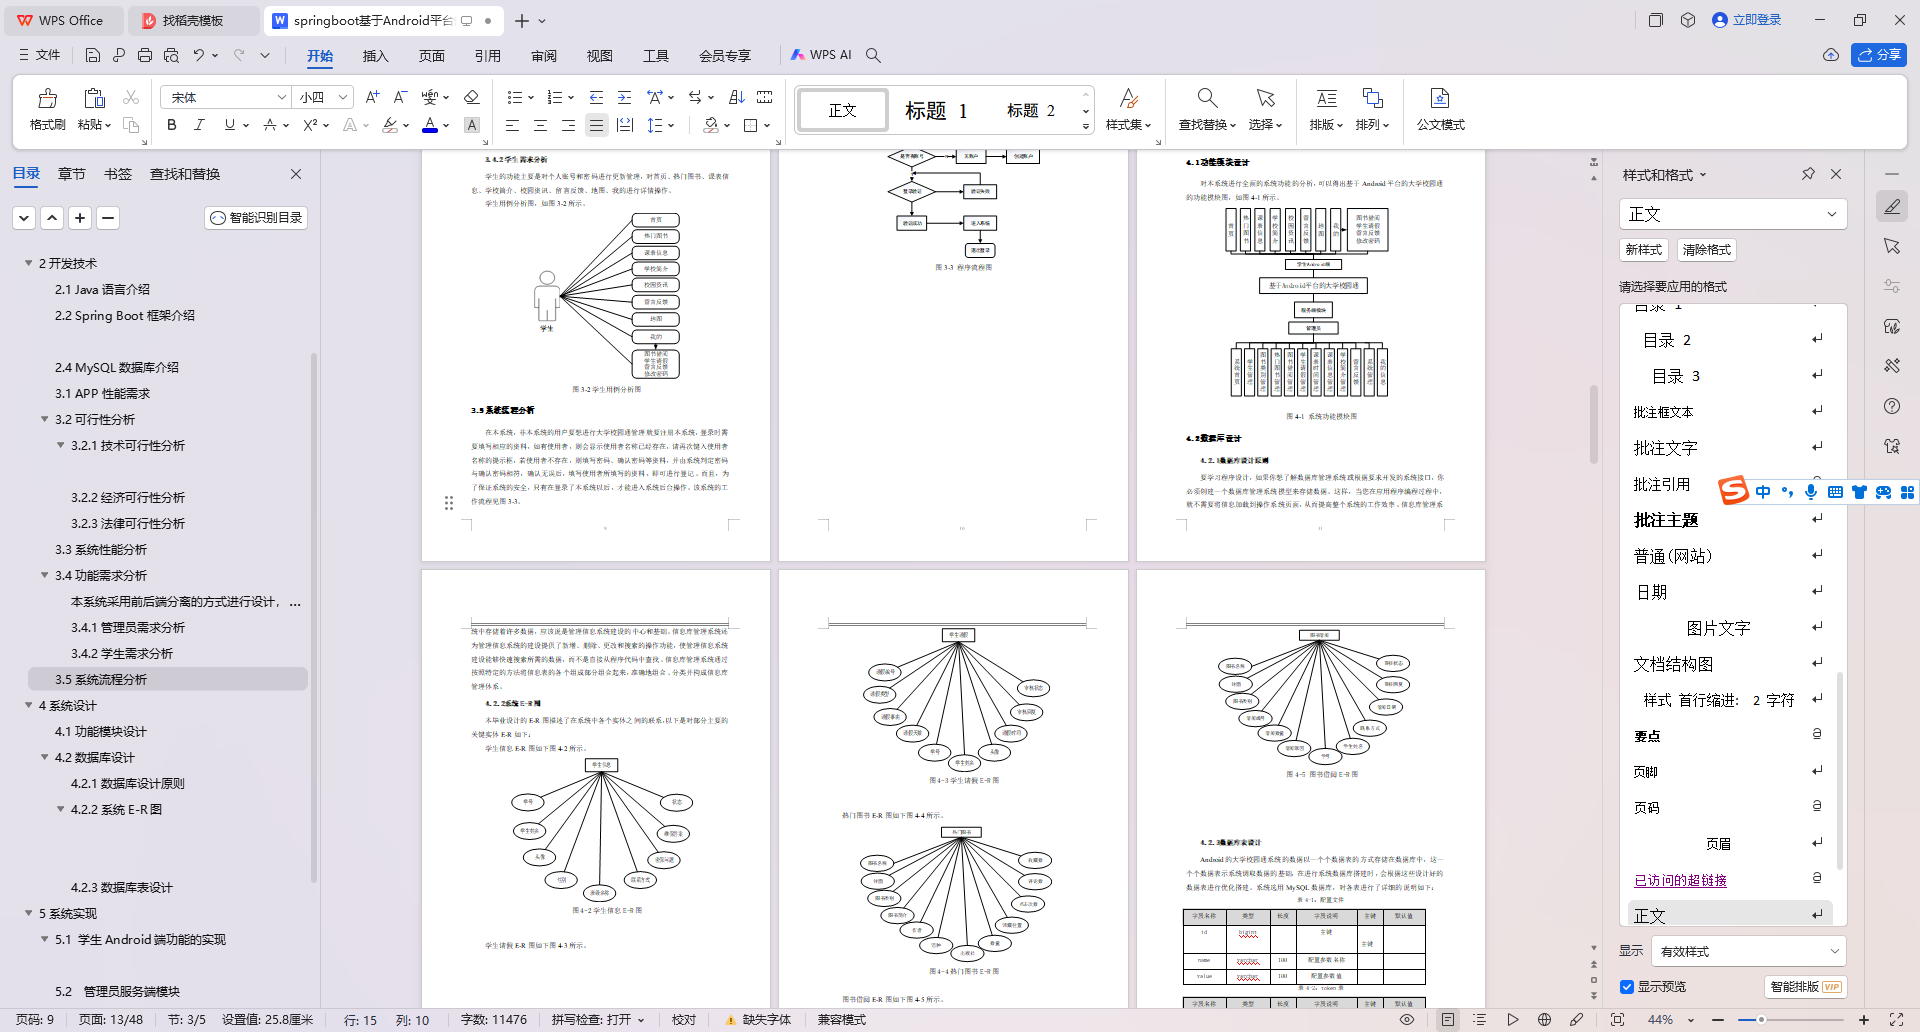This screenshot has width=1920, height=1032.
Task: Open the Show valid styles dropdown
Action: click(1748, 951)
